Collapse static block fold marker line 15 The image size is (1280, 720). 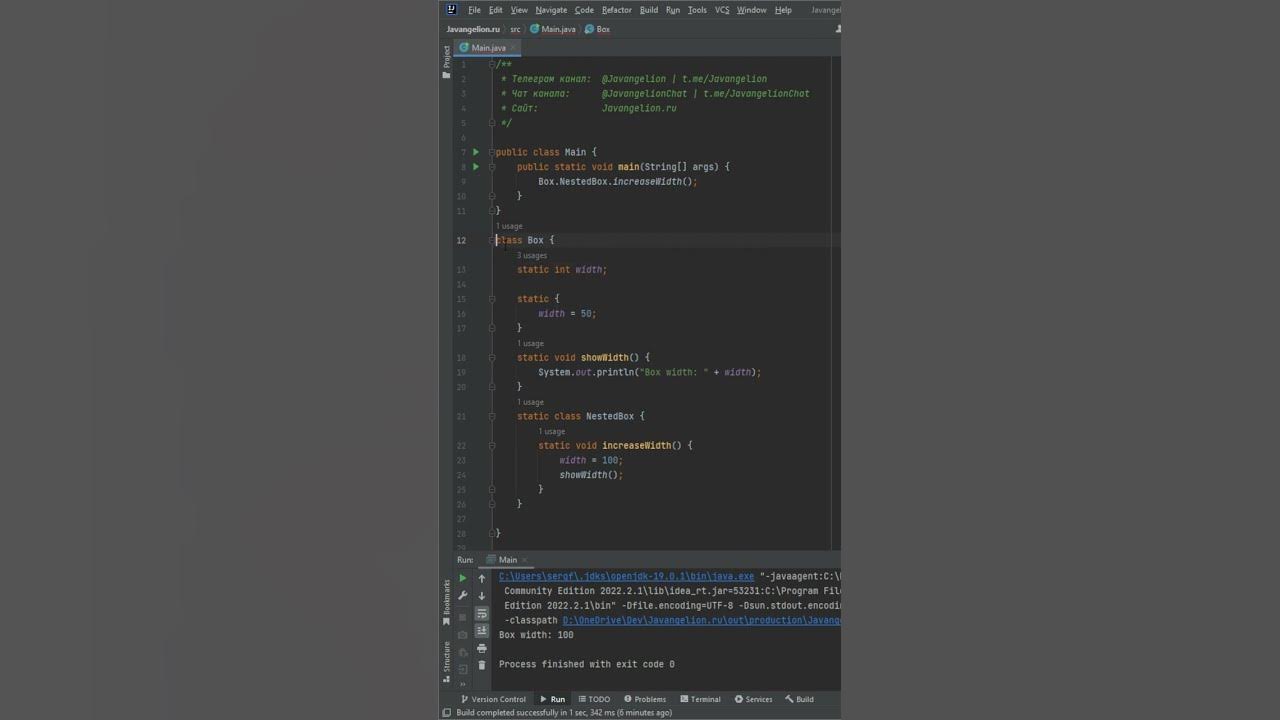pyautogui.click(x=492, y=299)
